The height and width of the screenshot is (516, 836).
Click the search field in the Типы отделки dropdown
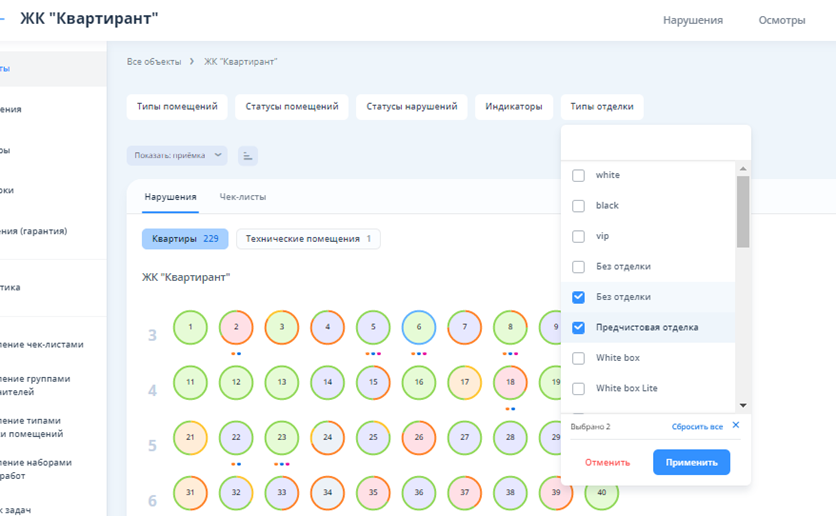(655, 143)
